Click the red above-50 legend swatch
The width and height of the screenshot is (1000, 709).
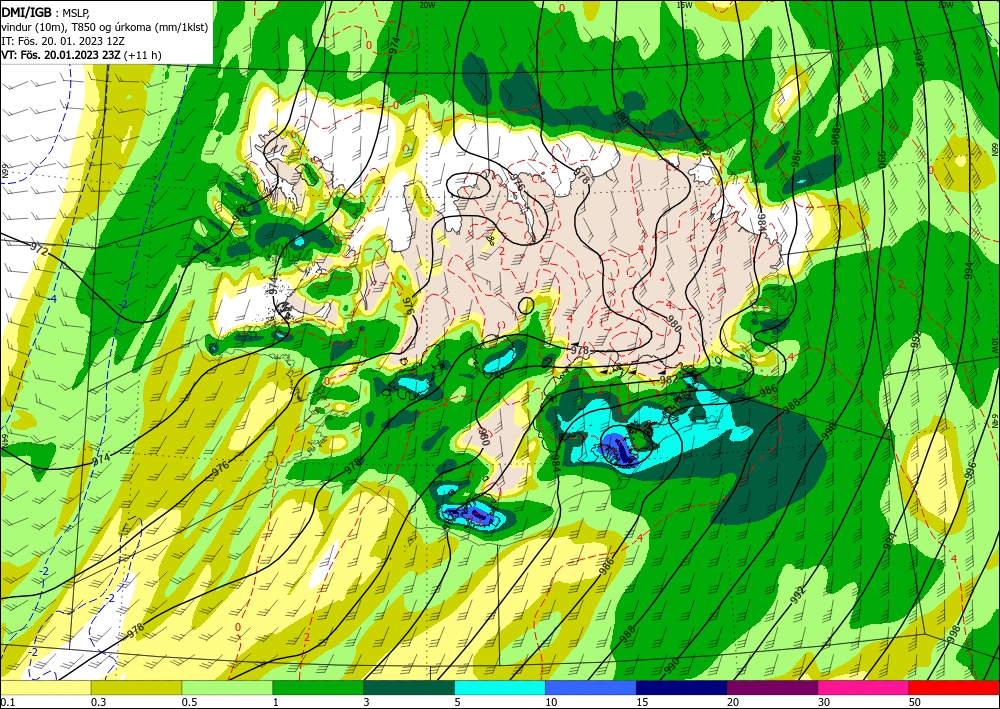954,687
